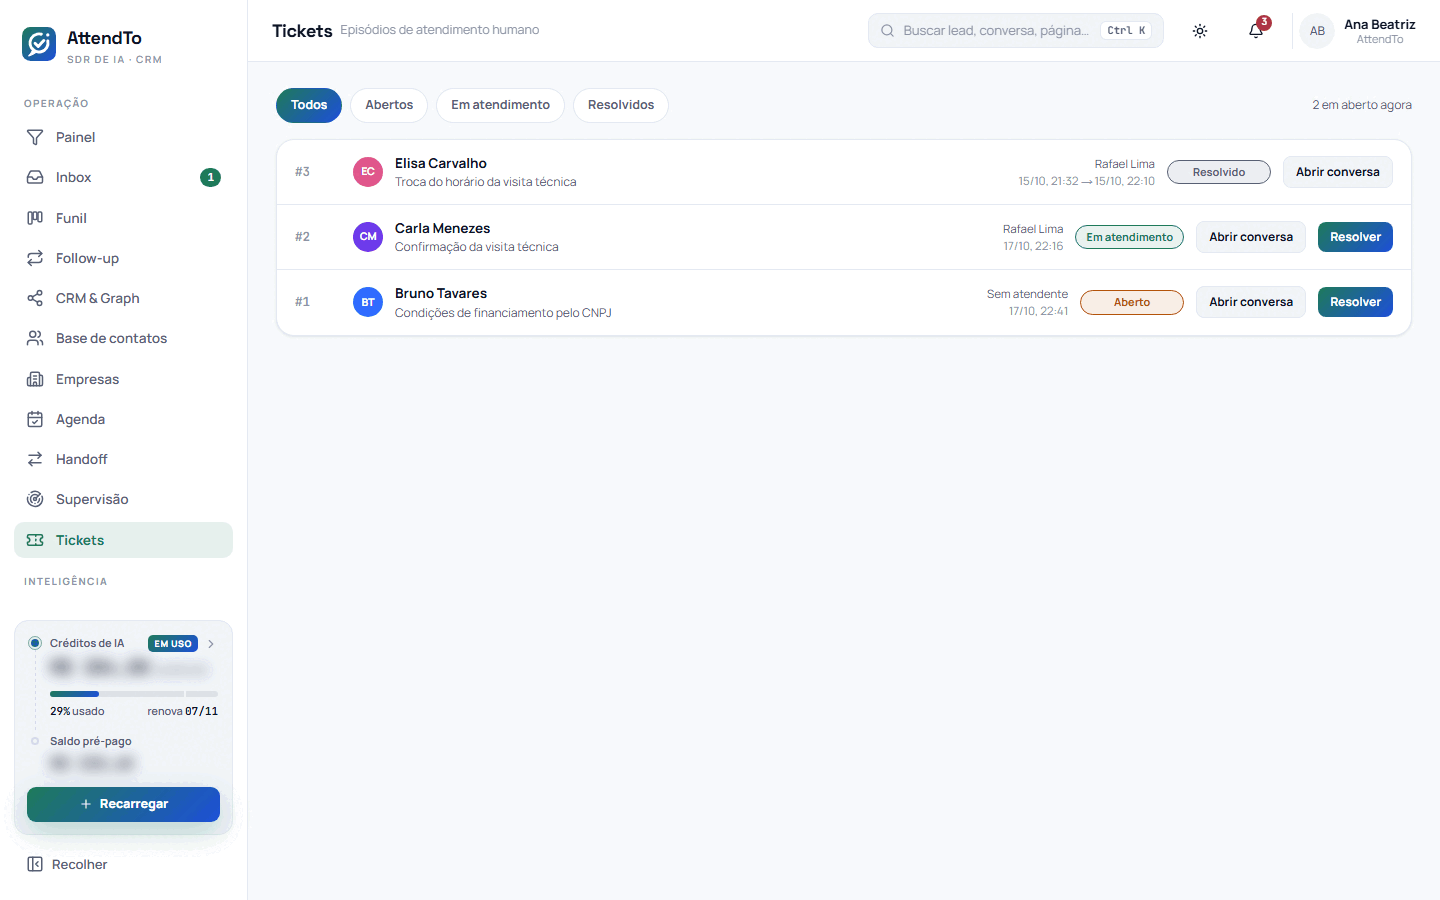The width and height of the screenshot is (1440, 900).
Task: Open conversation for Elisa Carvalho
Action: coord(1338,172)
